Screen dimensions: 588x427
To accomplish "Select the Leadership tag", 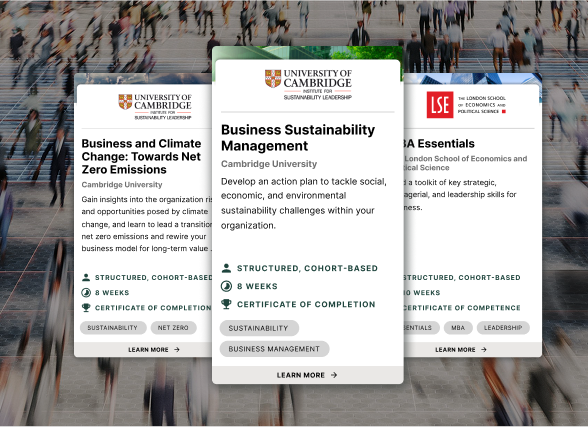I will 503,328.
